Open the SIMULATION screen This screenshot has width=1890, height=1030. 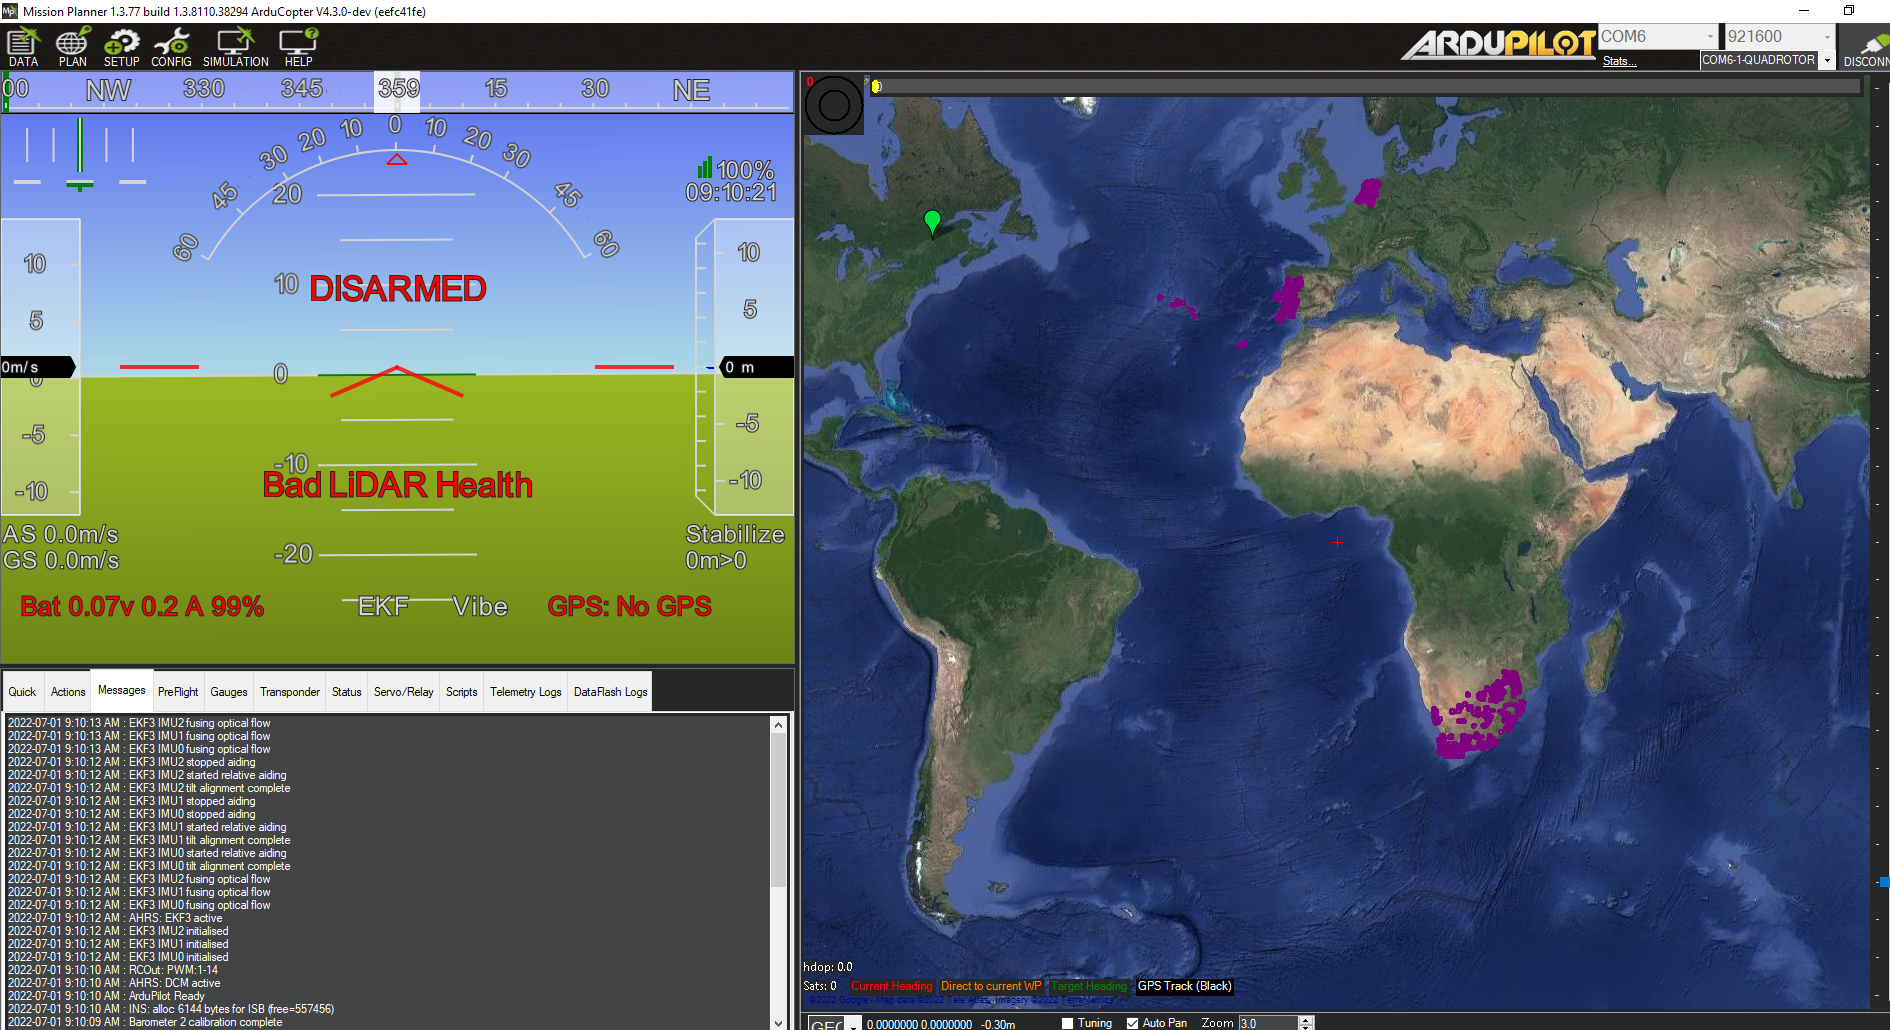(x=236, y=47)
